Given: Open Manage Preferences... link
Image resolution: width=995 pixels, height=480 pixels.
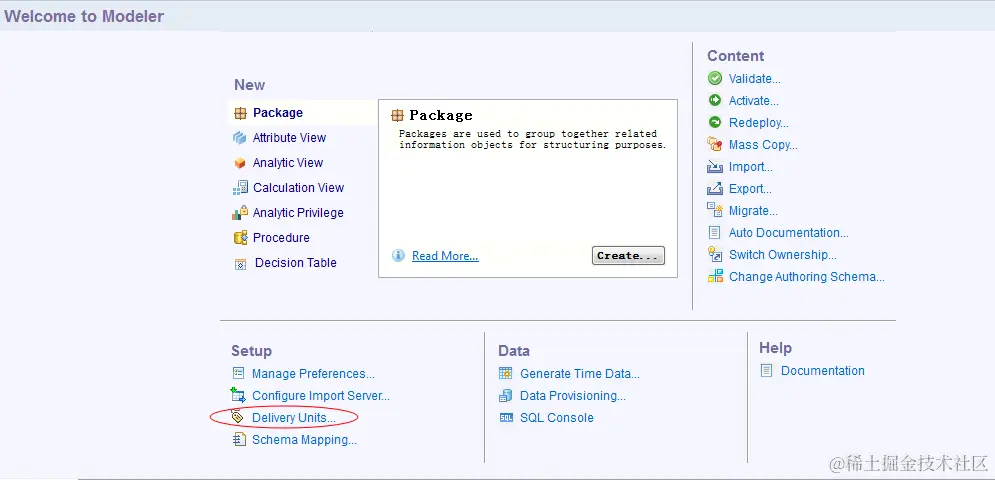Looking at the screenshot, I should [x=313, y=374].
